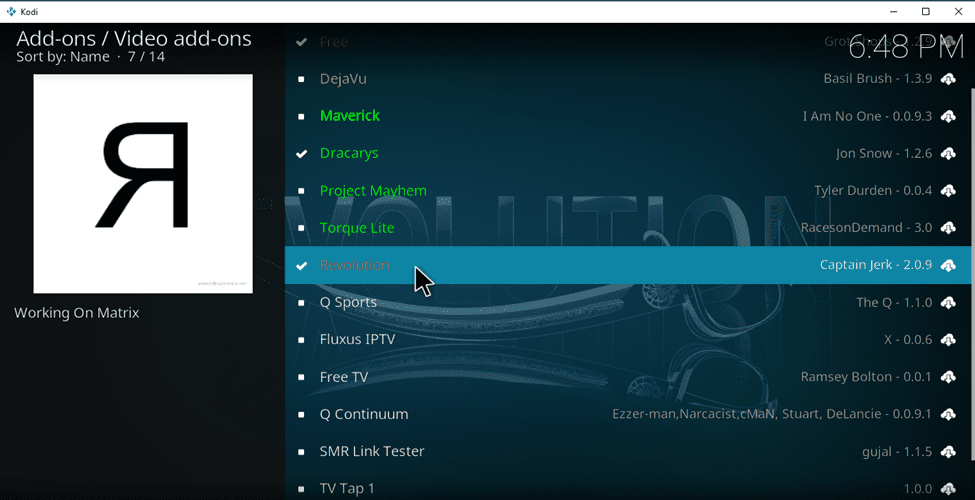The height and width of the screenshot is (500, 975).
Task: Click the square bullet beside Q Continuum
Action: tap(302, 415)
